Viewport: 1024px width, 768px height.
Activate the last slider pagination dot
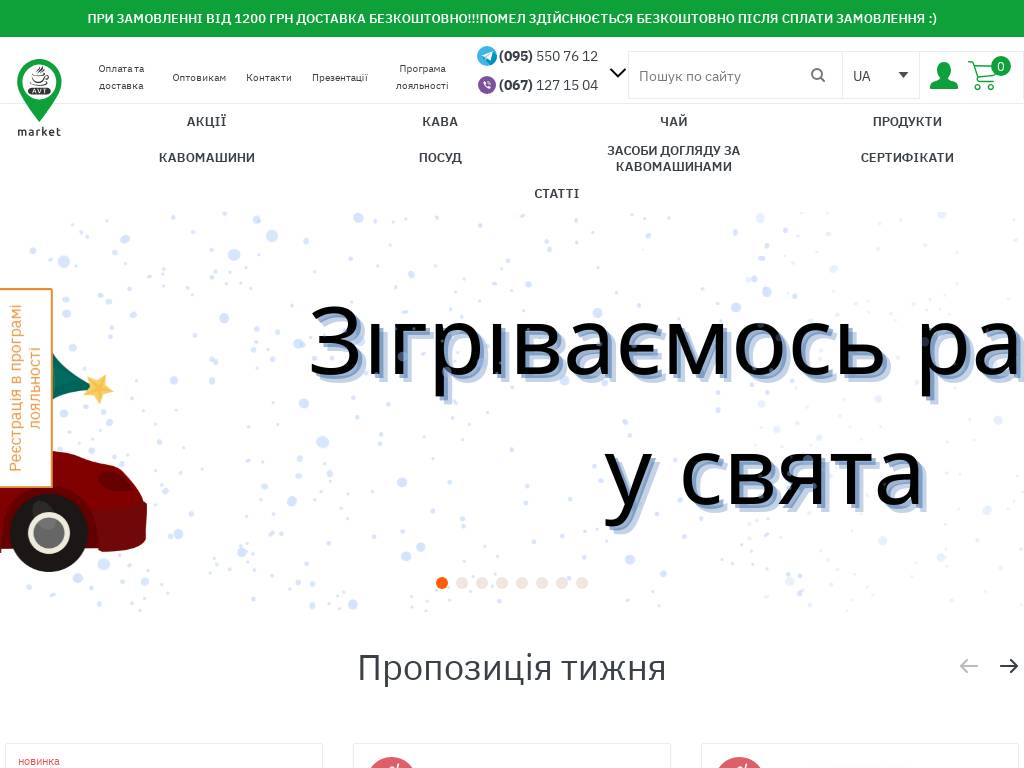pos(582,583)
